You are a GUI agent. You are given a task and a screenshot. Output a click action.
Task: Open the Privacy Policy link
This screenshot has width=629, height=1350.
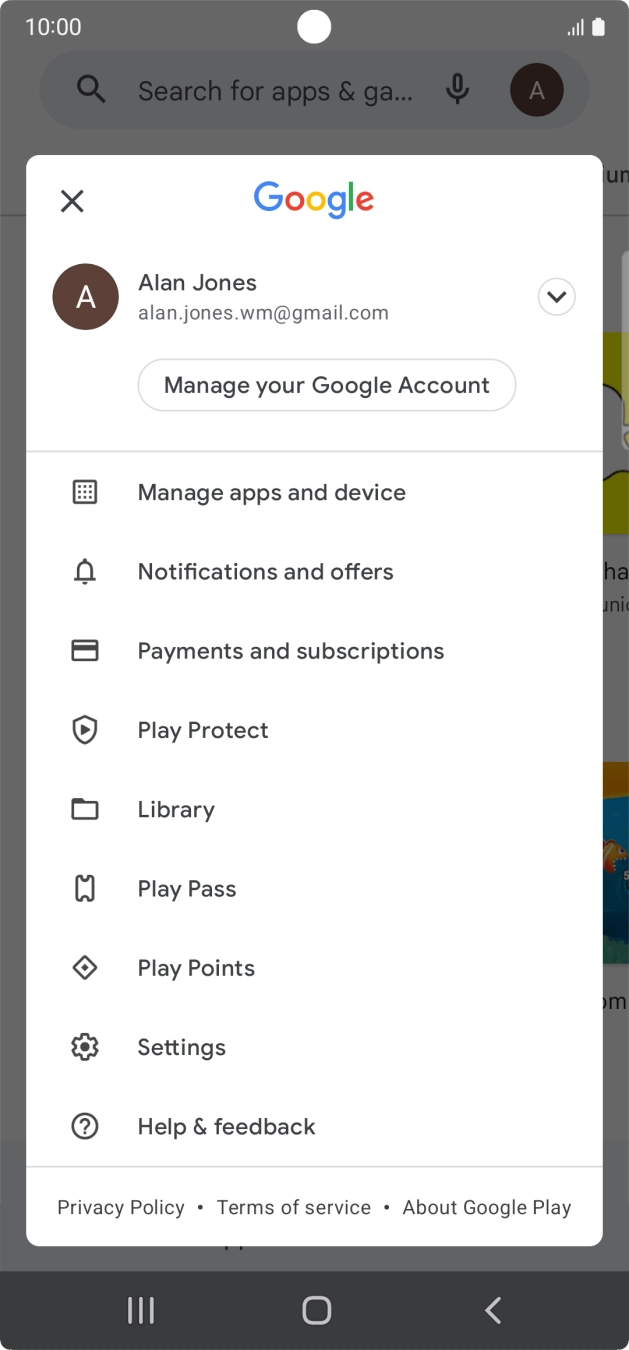click(x=121, y=1207)
